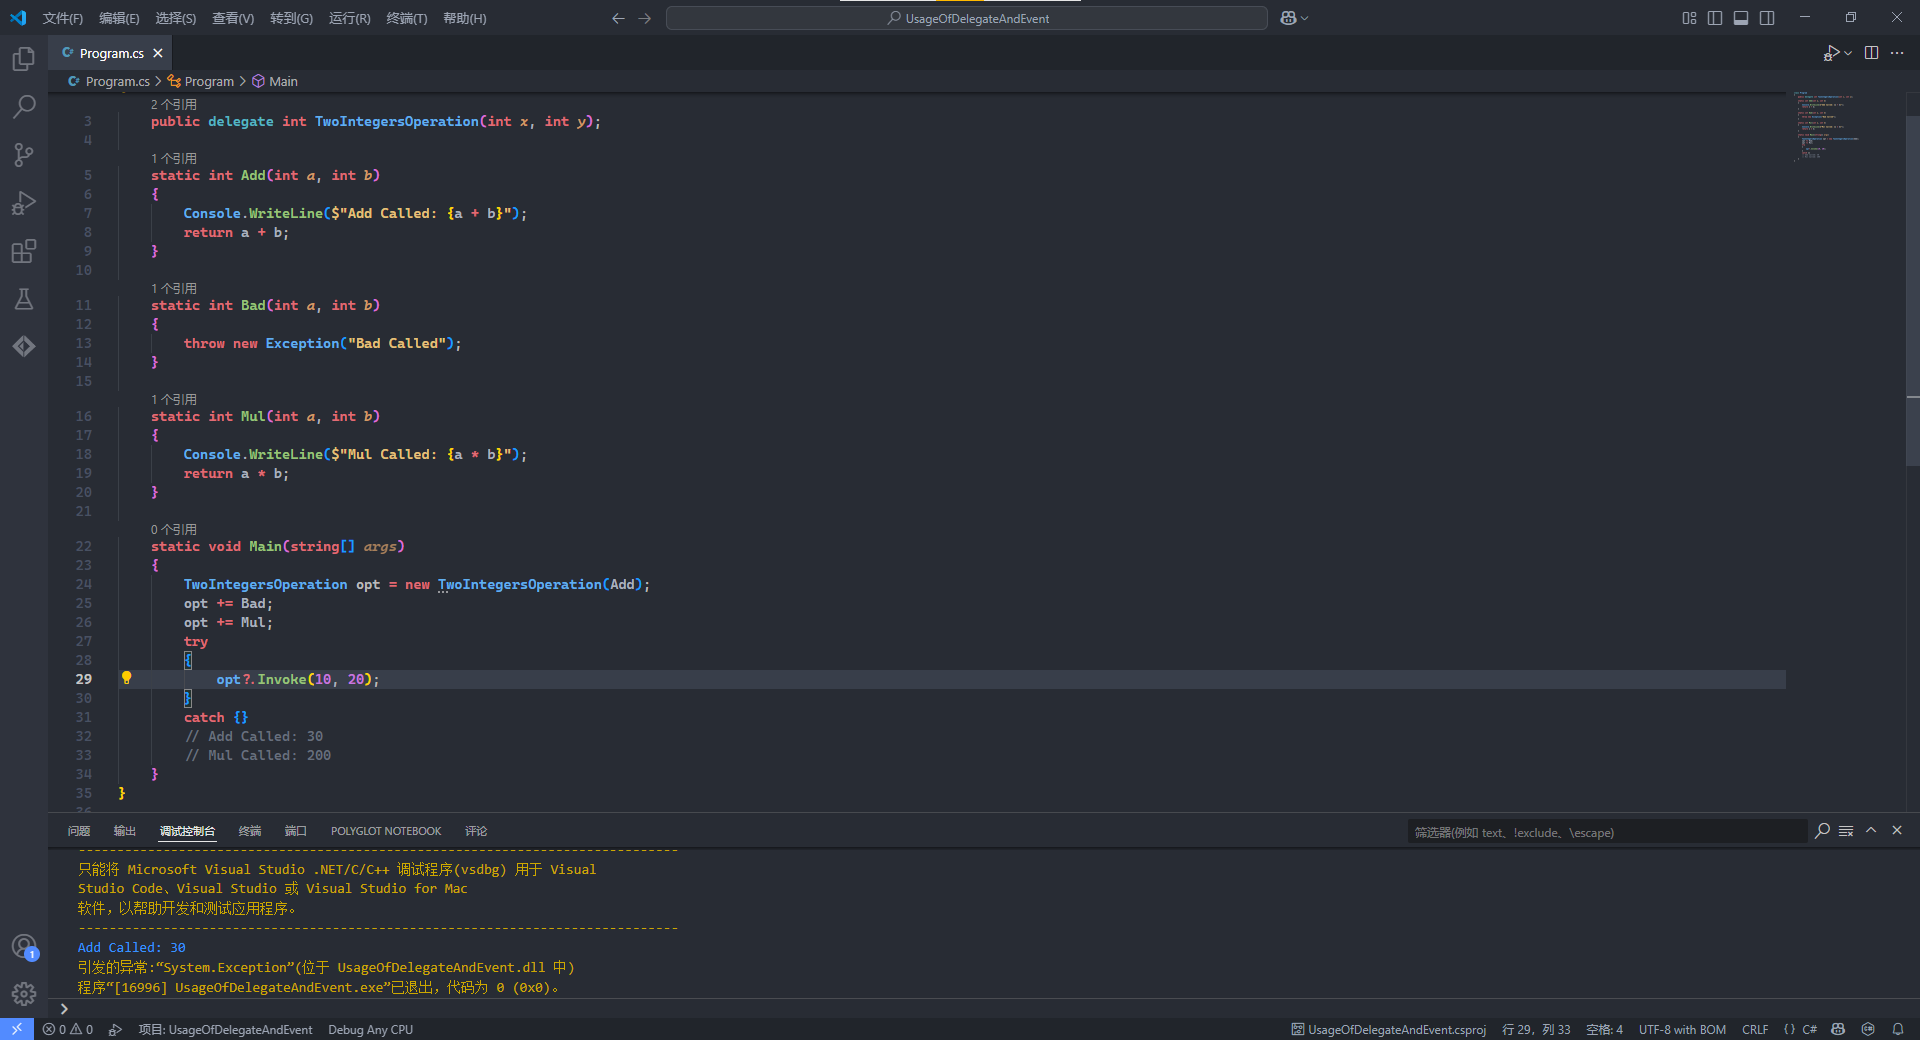The image size is (1920, 1040).
Task: Open the Explorer view in activity bar
Action: pyautogui.click(x=24, y=59)
